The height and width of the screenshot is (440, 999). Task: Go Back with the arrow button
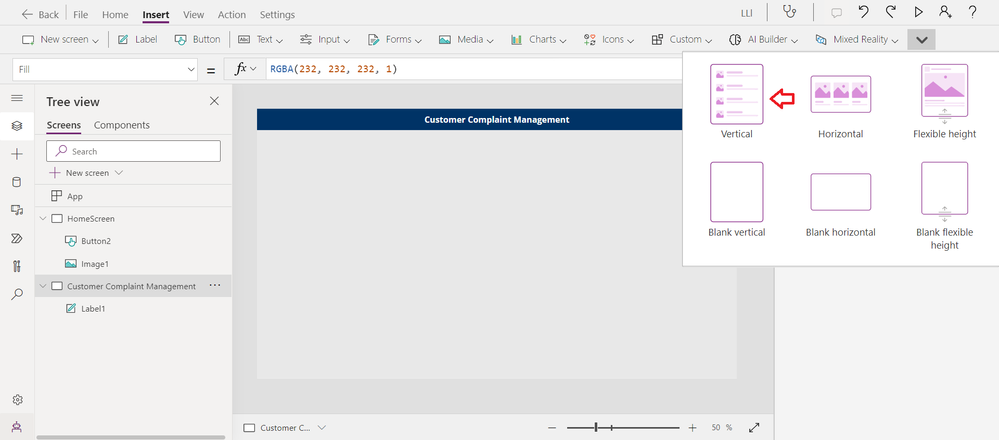pyautogui.click(x=40, y=14)
